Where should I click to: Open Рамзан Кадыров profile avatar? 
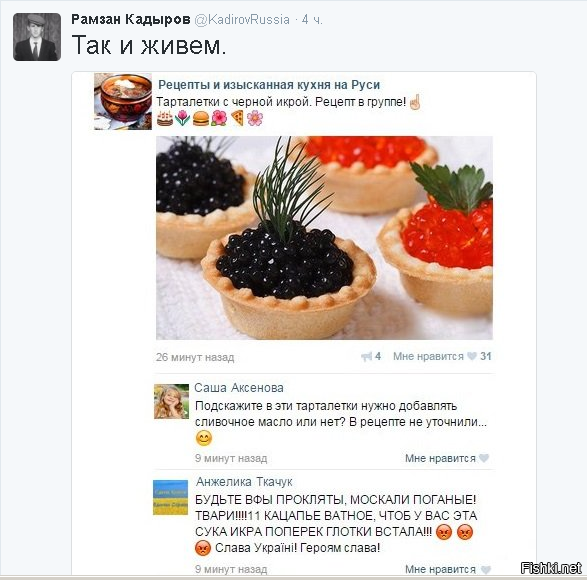coord(37,37)
